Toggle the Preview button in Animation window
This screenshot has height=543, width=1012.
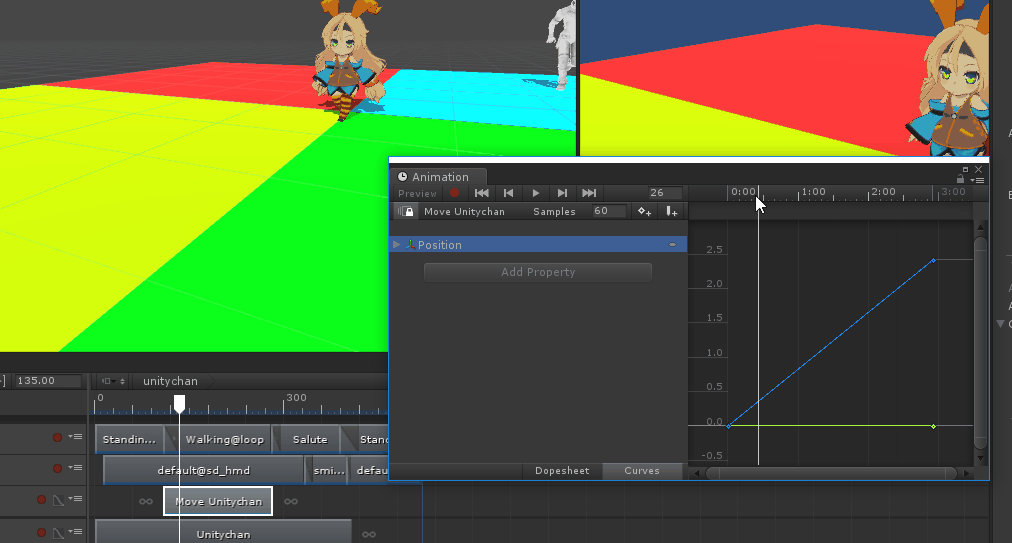pos(417,193)
